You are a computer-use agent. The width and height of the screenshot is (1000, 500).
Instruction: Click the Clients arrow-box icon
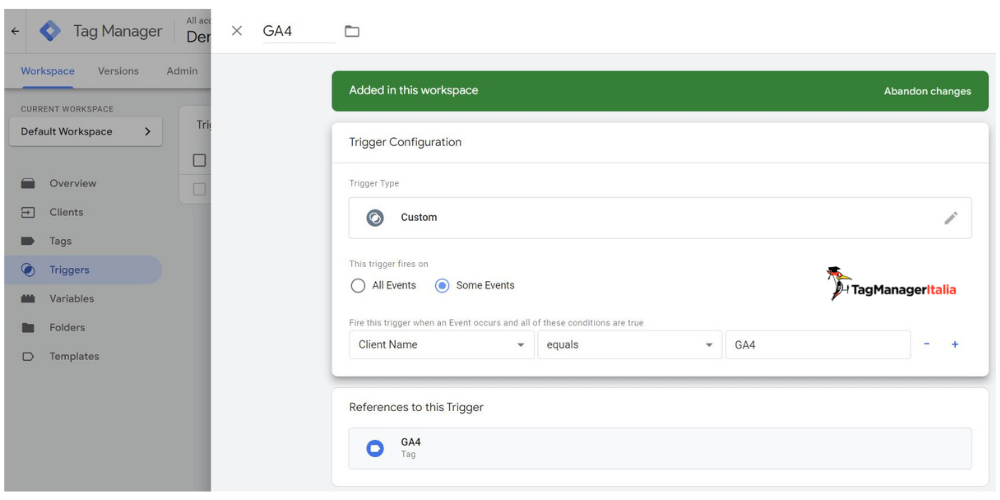click(x=27, y=212)
